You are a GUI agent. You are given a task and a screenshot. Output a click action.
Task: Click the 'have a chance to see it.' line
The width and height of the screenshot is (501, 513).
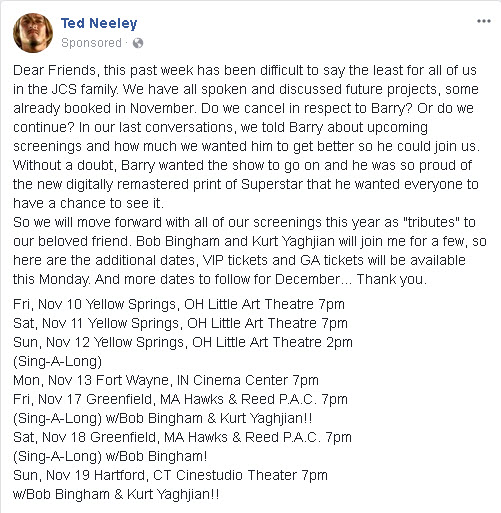[x=88, y=203]
